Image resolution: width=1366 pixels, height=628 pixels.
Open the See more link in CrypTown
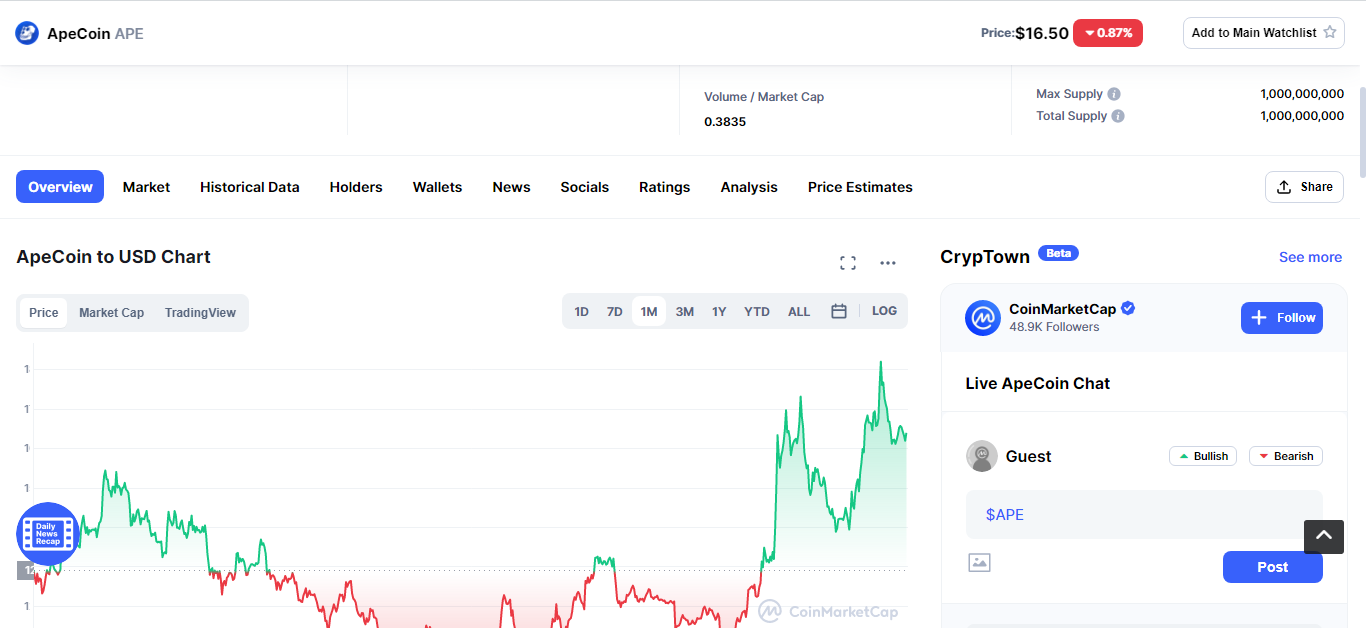tap(1310, 257)
